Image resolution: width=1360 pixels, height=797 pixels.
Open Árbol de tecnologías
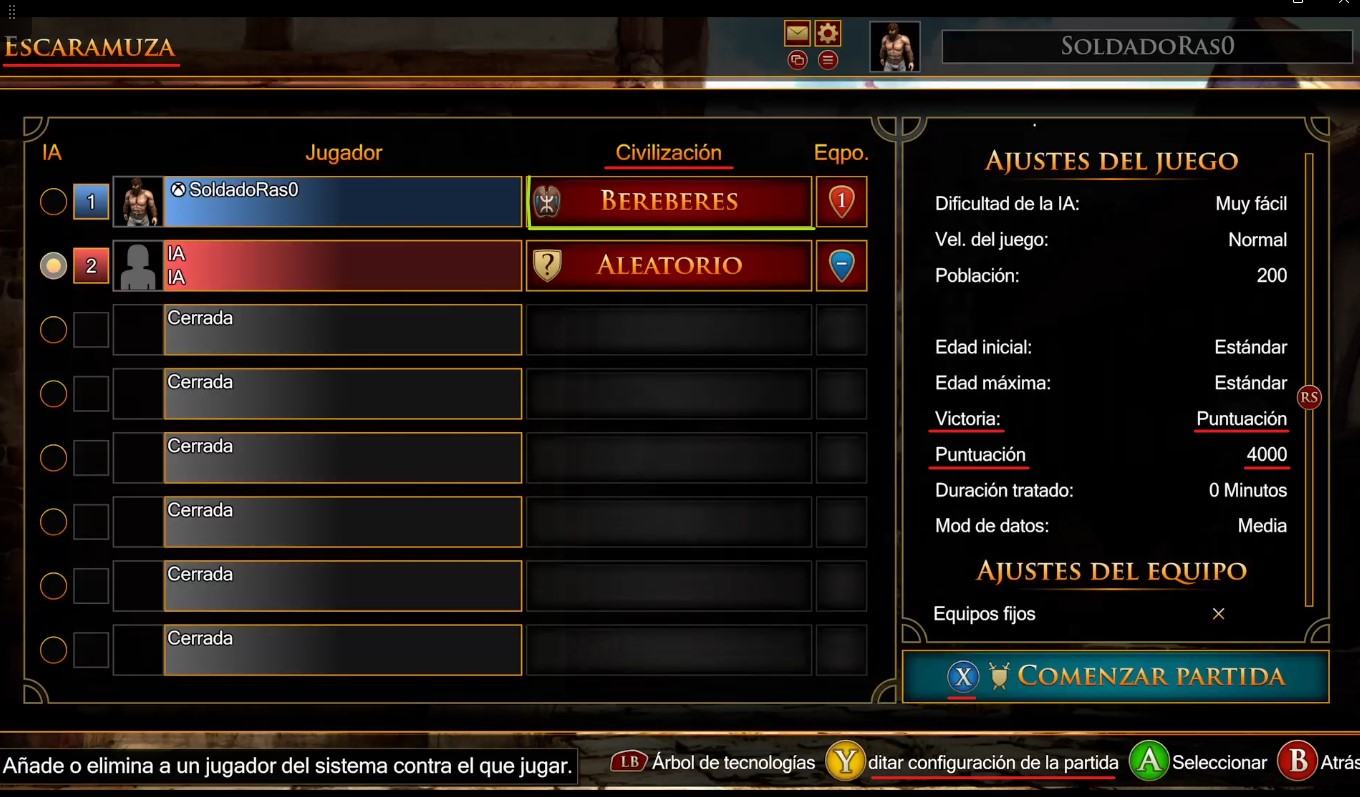tap(715, 762)
